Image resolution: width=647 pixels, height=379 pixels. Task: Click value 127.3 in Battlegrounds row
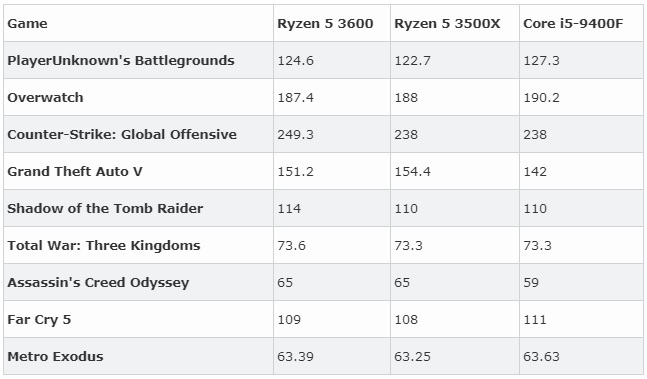541,61
